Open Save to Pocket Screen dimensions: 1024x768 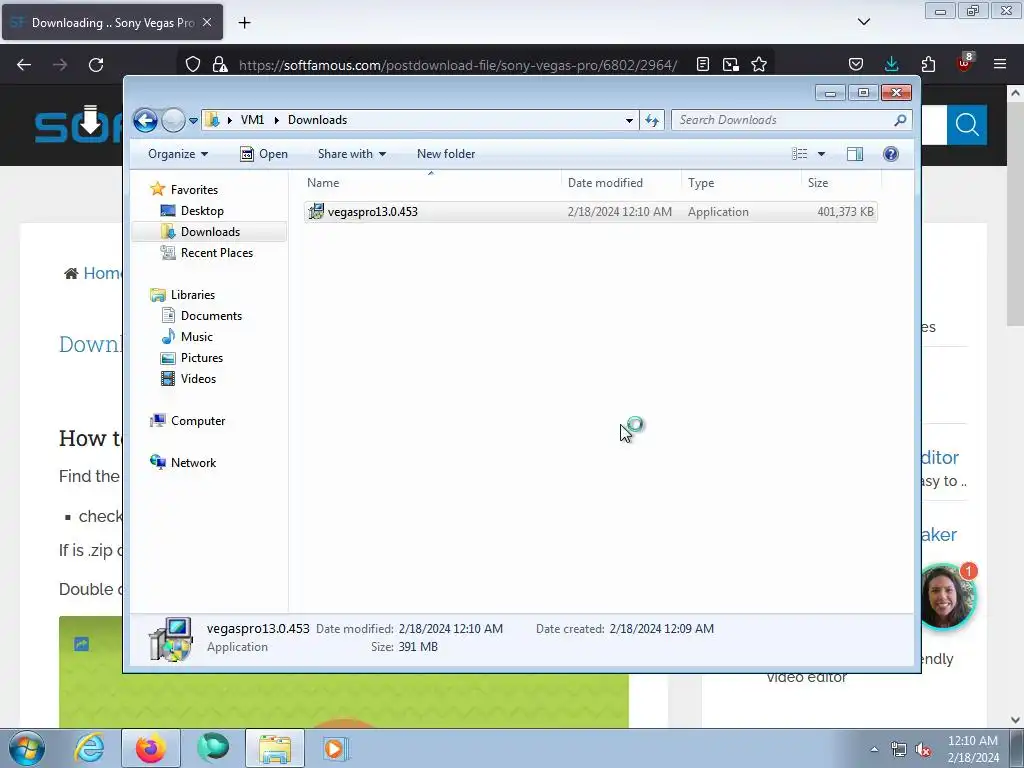tap(856, 65)
